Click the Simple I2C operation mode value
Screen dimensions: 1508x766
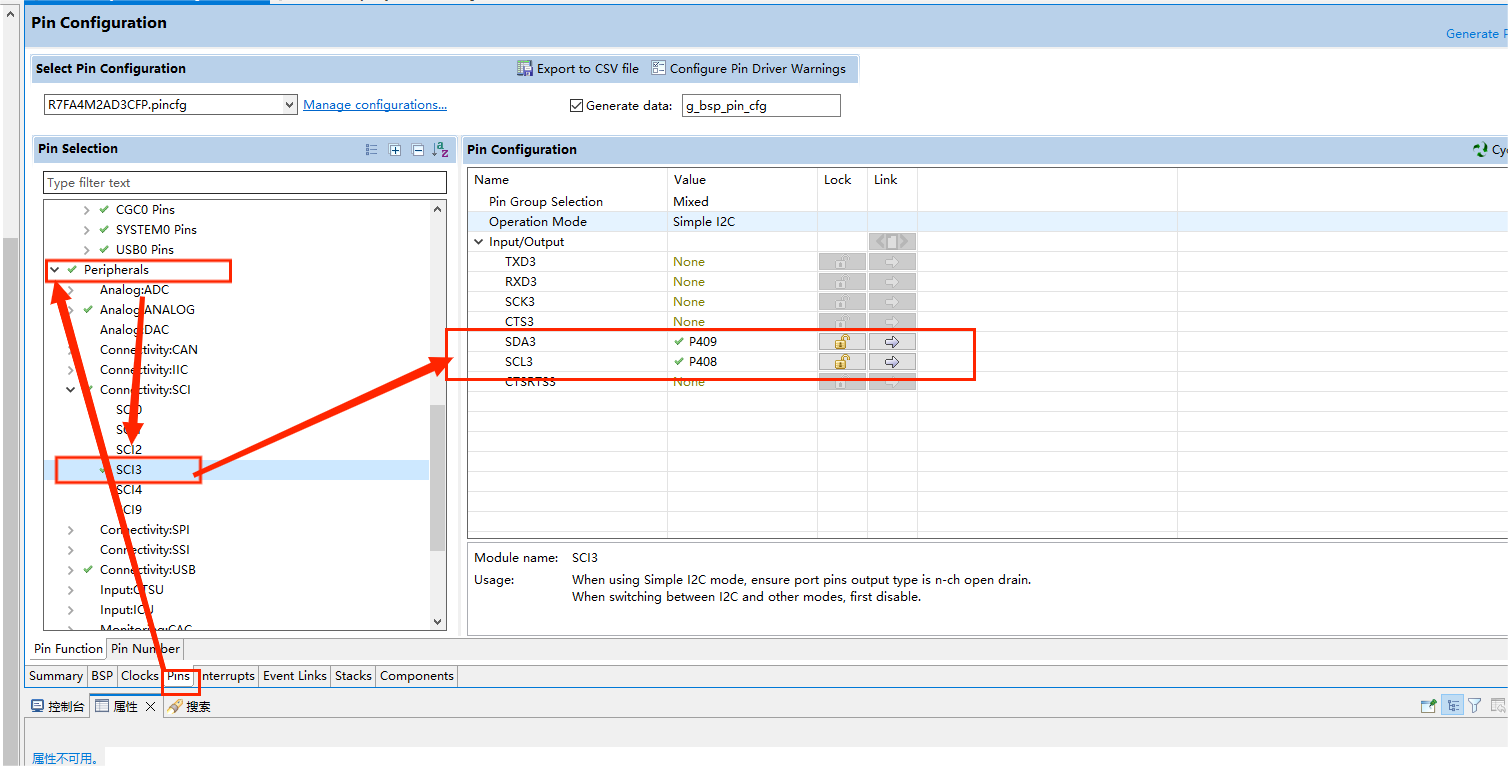(x=704, y=222)
